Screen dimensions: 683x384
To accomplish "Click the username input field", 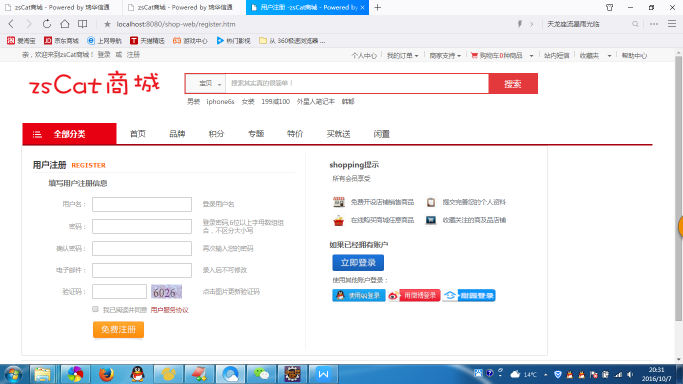I will (142, 204).
